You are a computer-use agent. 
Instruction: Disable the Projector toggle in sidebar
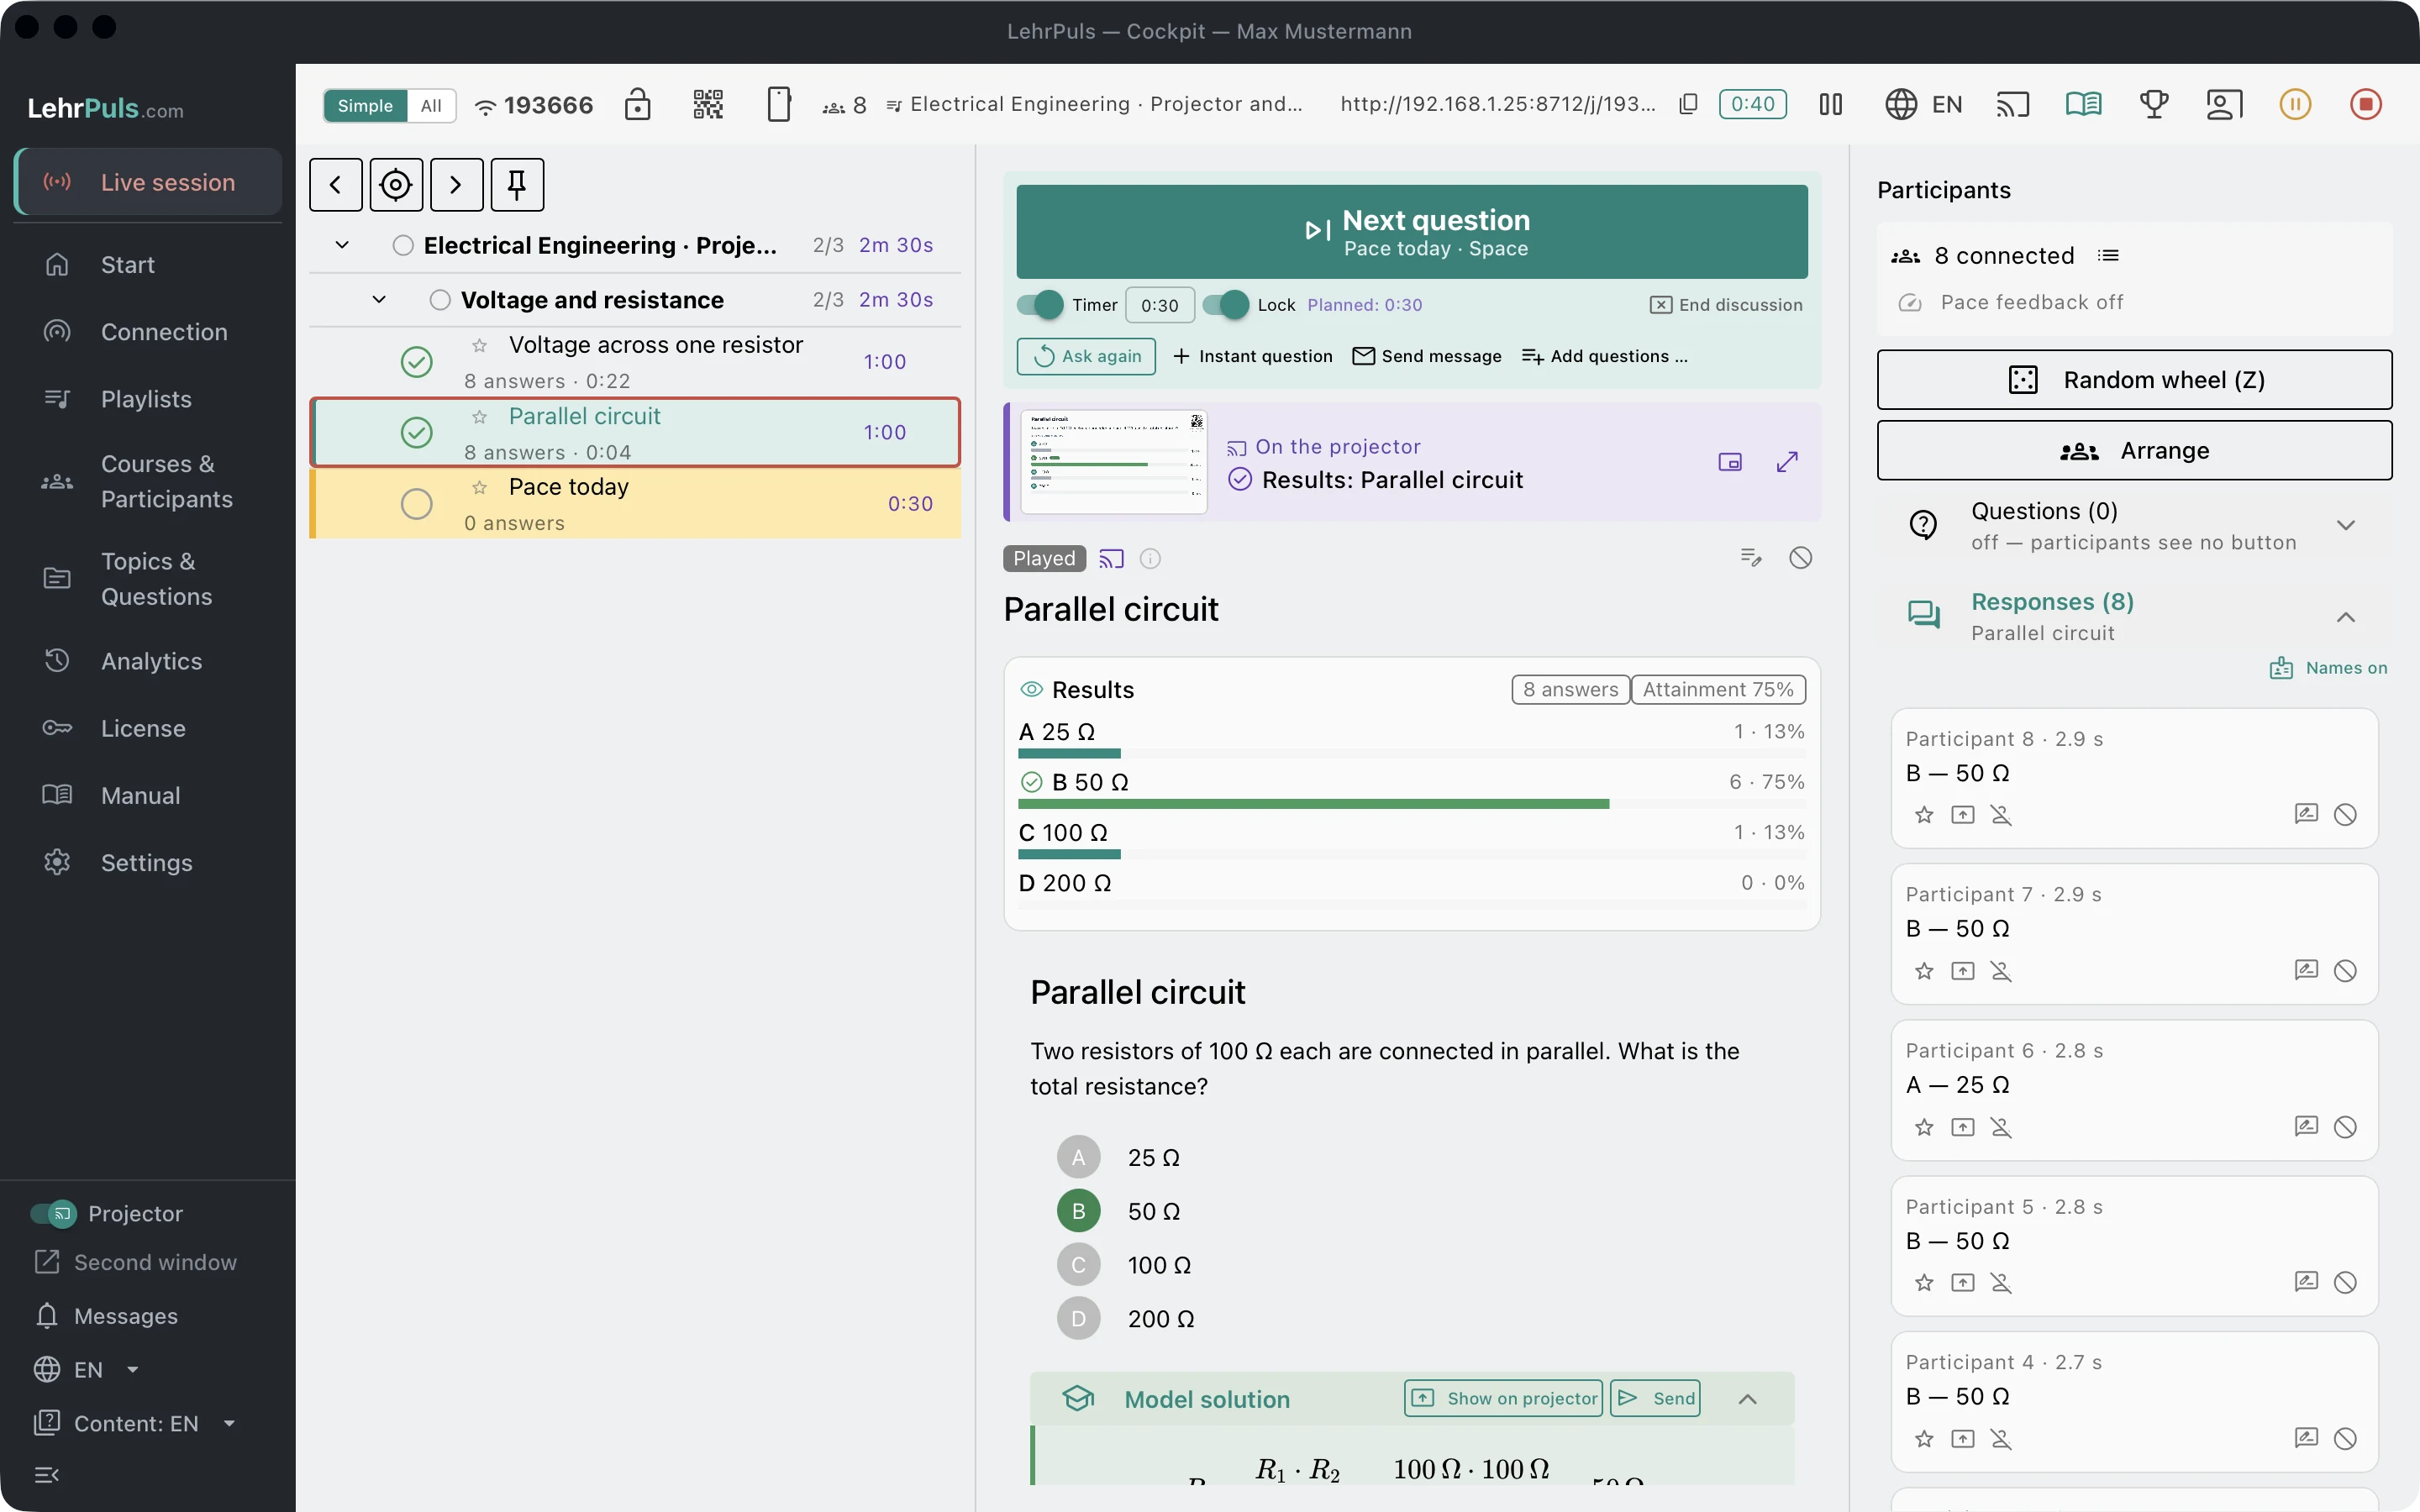53,1213
